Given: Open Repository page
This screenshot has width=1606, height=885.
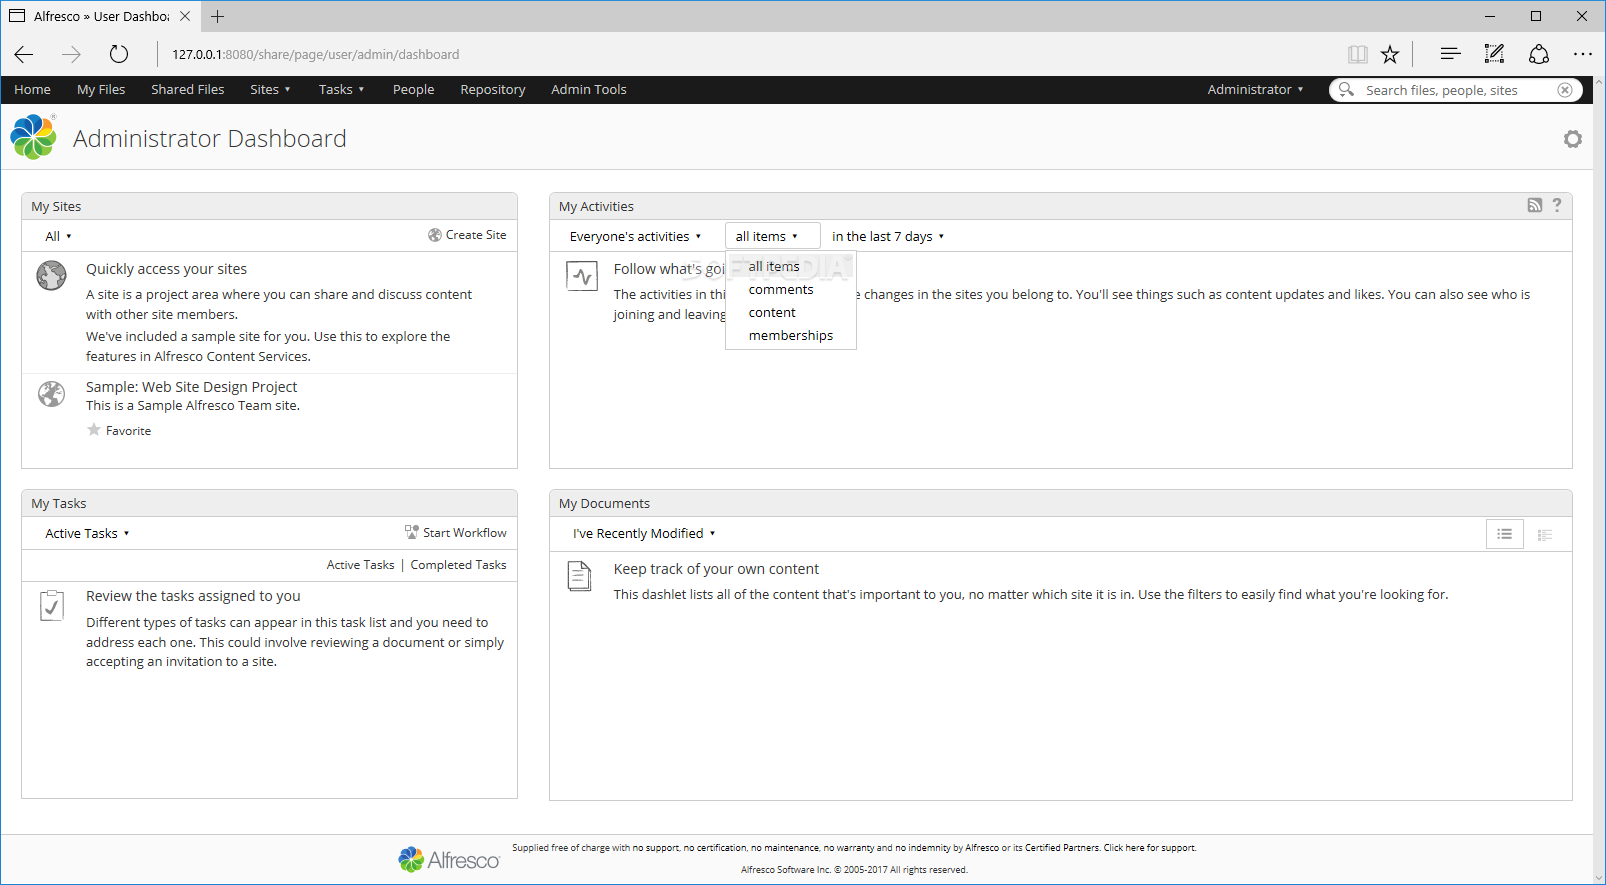Looking at the screenshot, I should click(492, 89).
